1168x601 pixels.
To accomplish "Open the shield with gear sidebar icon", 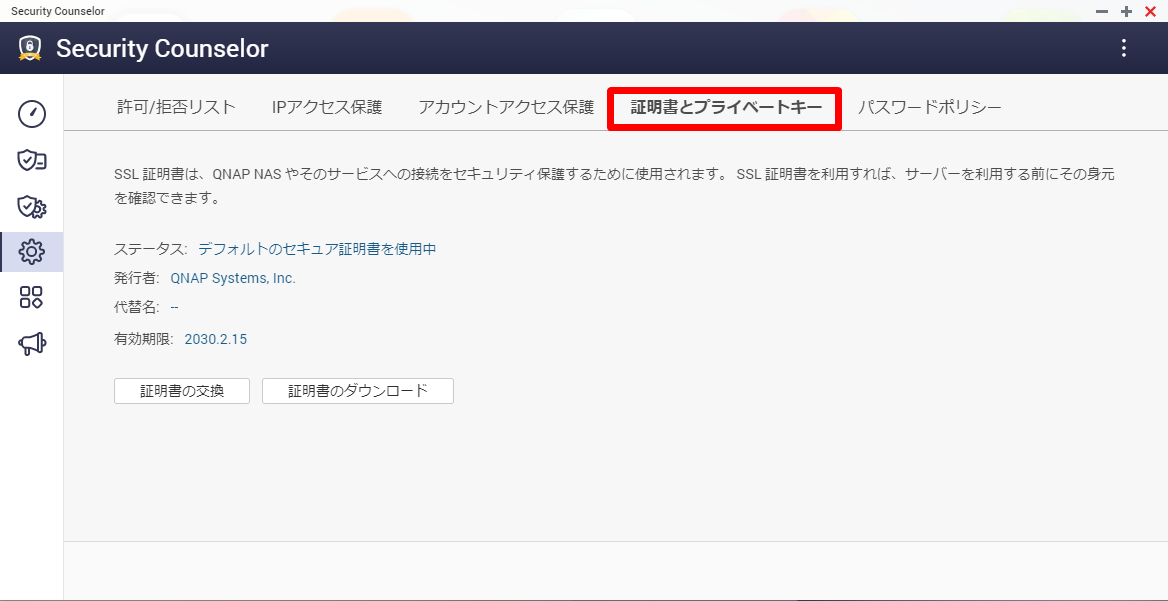I will [31, 206].
